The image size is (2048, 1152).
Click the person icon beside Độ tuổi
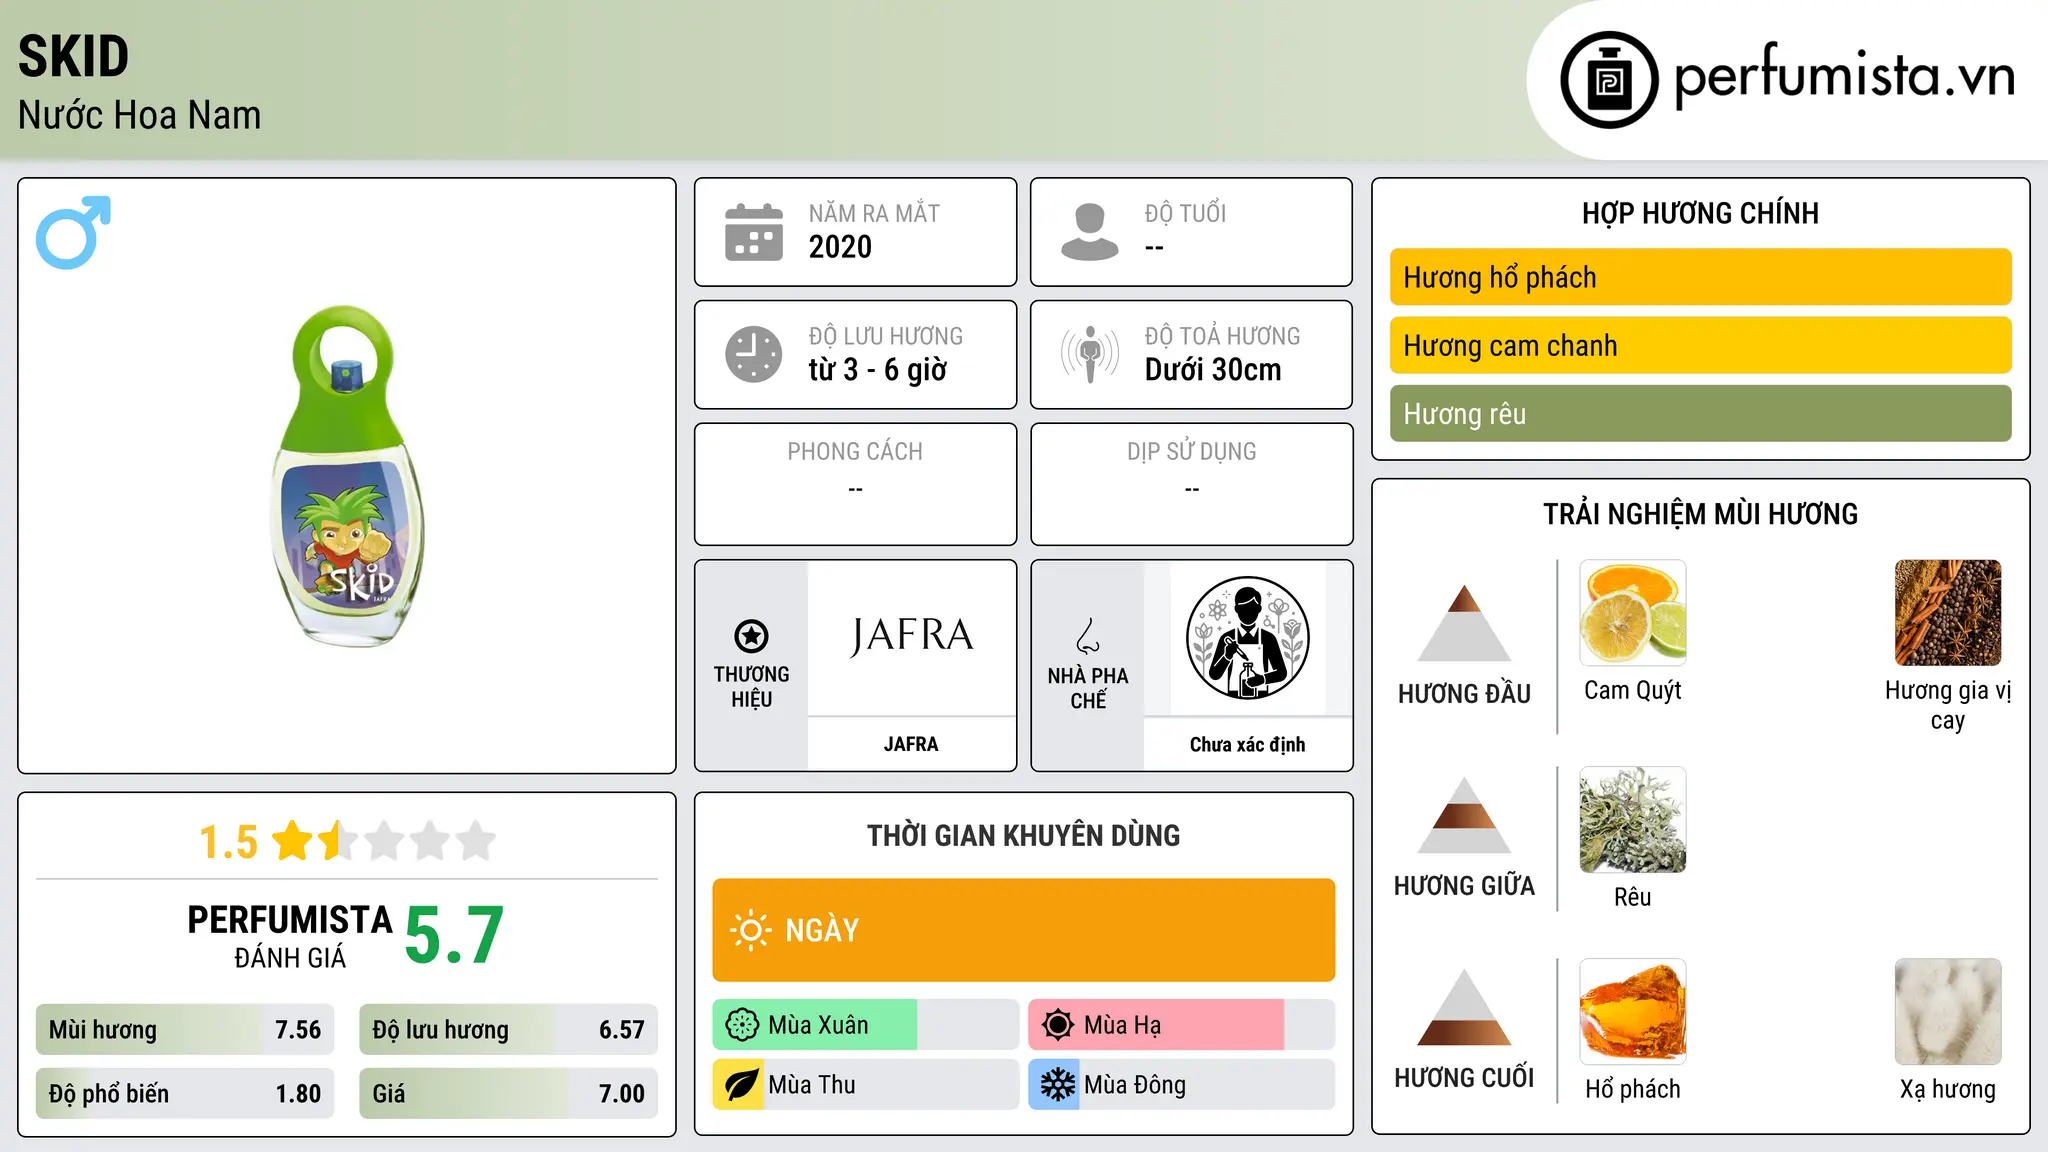click(1089, 232)
